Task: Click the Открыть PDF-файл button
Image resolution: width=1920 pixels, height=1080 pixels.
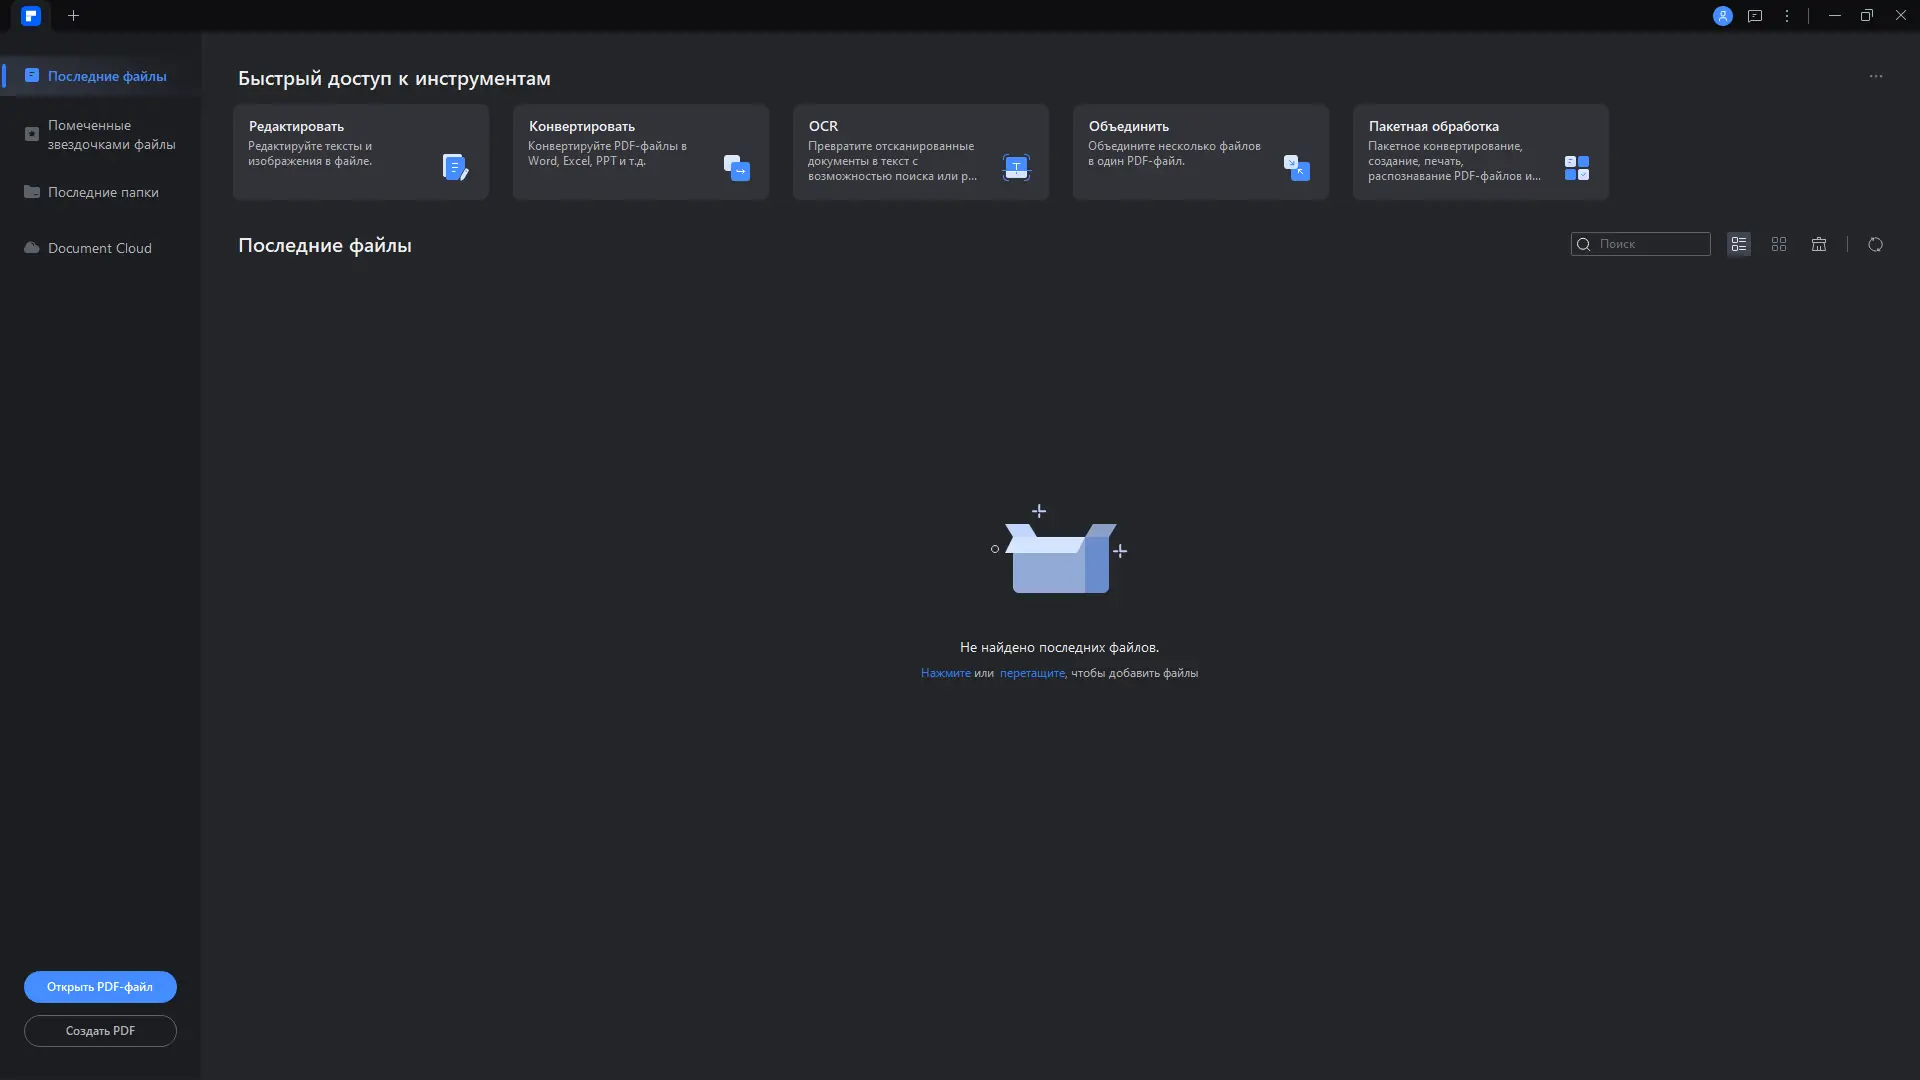Action: tap(100, 987)
